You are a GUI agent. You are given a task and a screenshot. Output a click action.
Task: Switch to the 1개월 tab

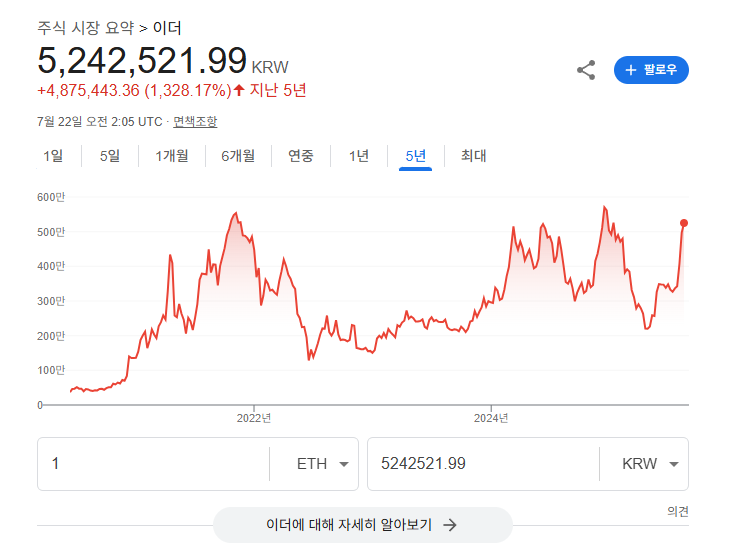coord(171,156)
